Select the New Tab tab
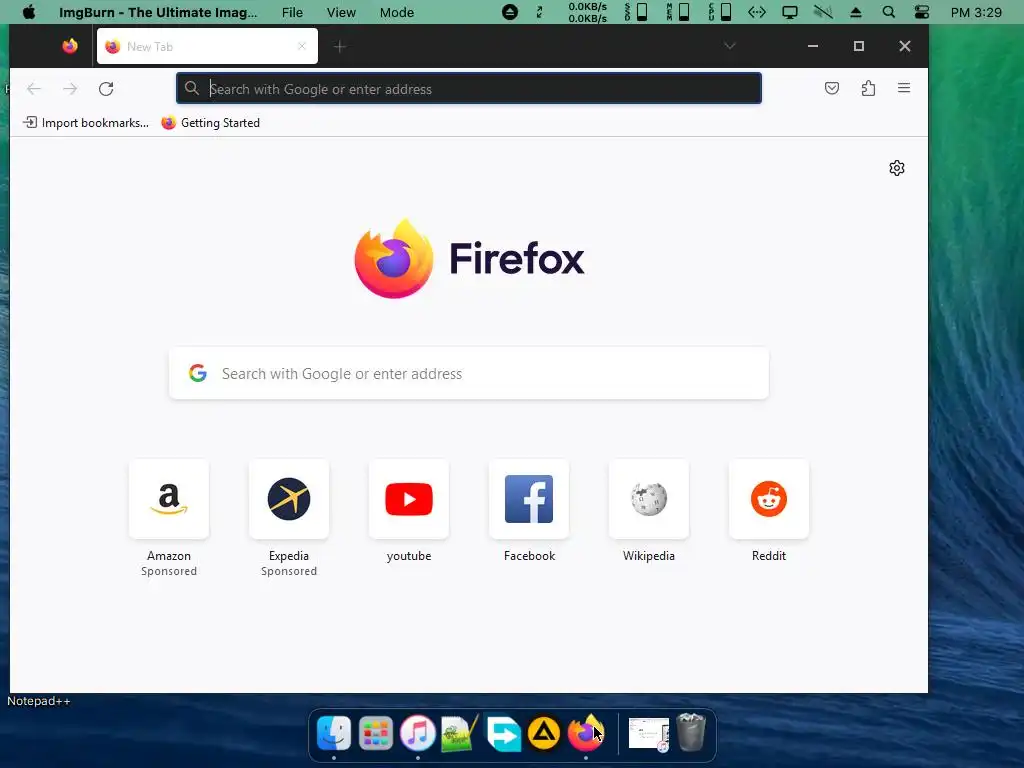This screenshot has height=768, width=1024. tap(207, 46)
